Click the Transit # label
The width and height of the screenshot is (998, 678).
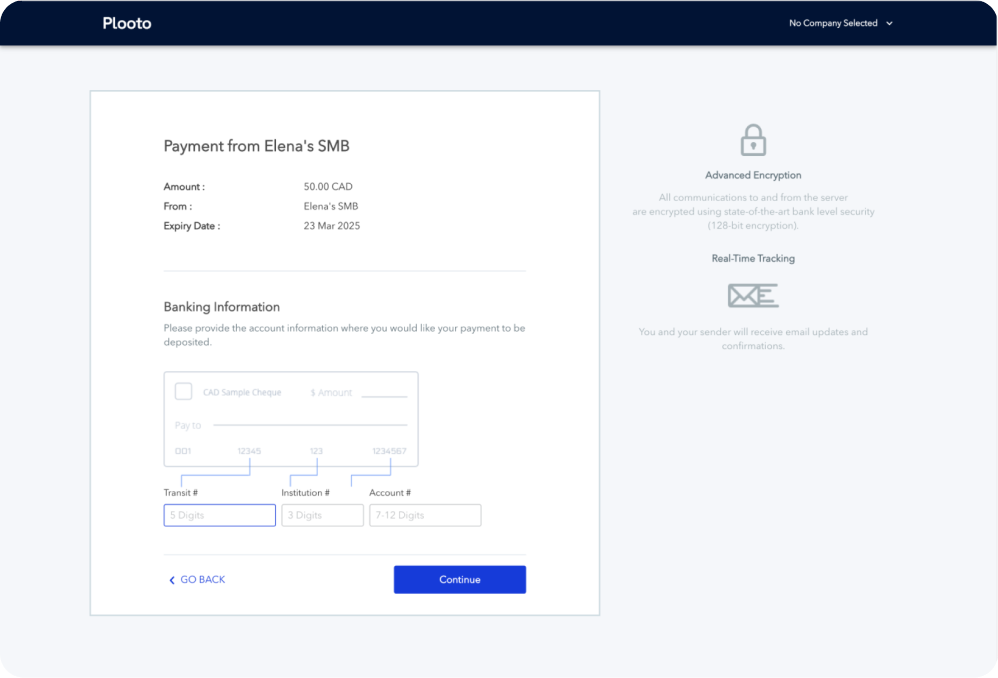point(181,493)
